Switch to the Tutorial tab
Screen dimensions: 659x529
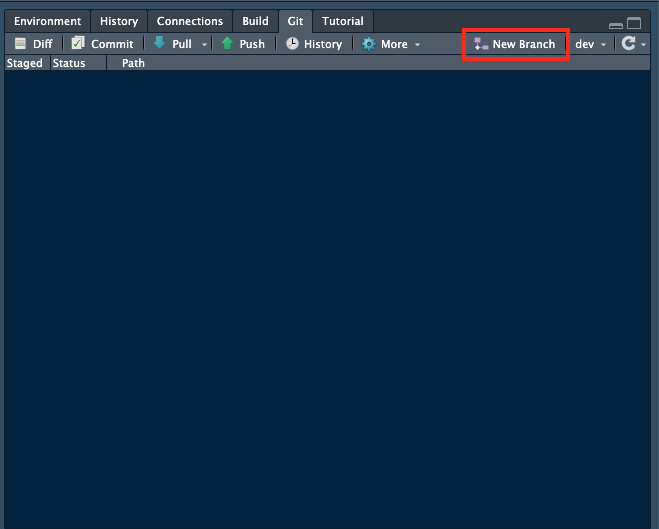coord(343,21)
